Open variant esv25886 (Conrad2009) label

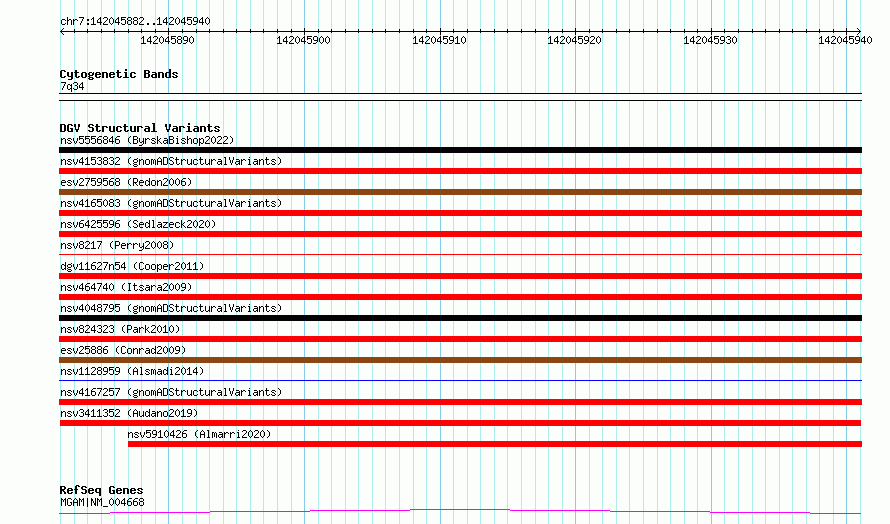click(x=123, y=350)
